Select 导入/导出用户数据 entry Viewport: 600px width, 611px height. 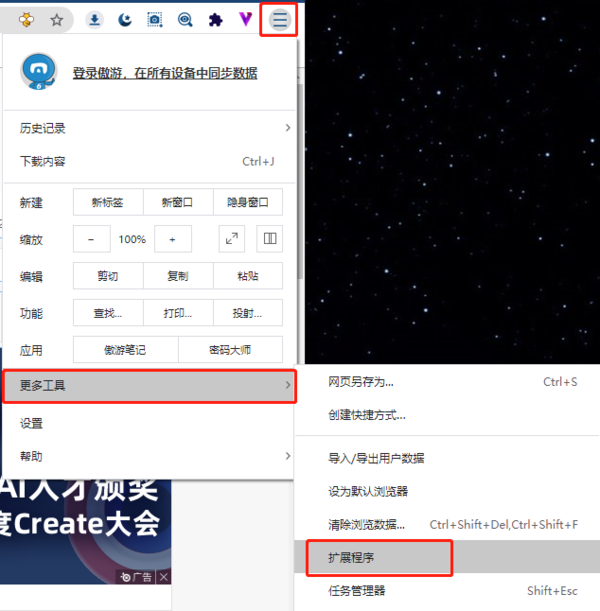coord(447,458)
